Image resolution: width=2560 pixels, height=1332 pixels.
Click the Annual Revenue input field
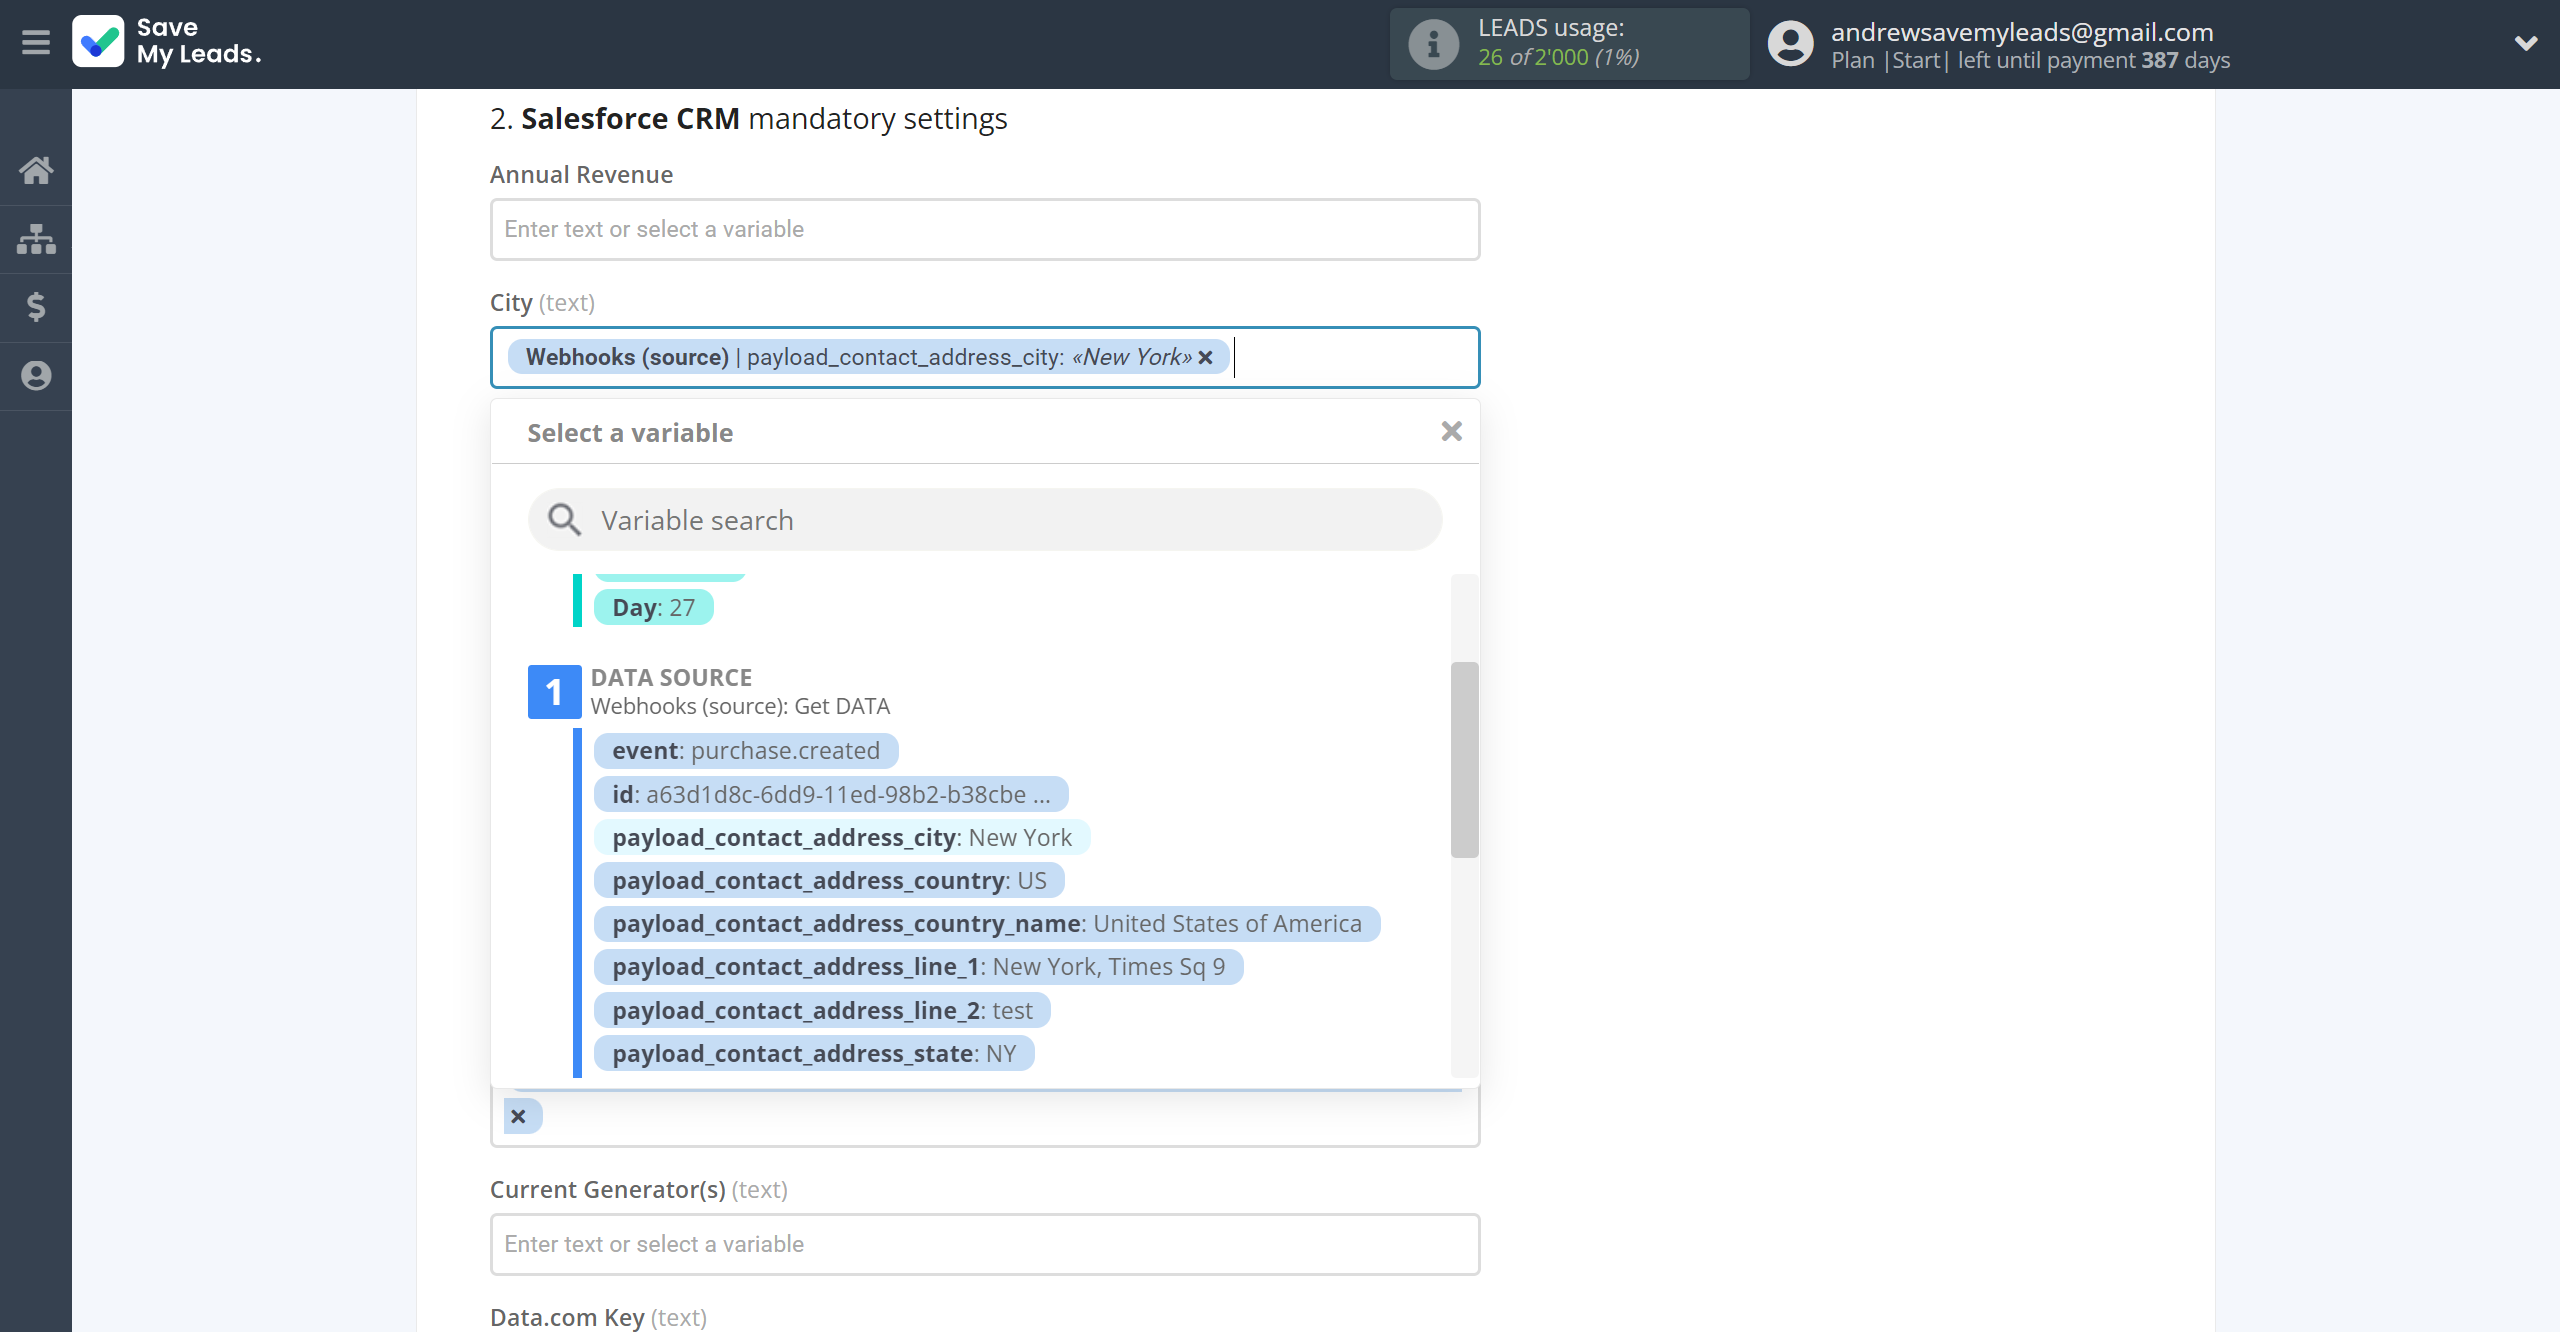tap(984, 230)
